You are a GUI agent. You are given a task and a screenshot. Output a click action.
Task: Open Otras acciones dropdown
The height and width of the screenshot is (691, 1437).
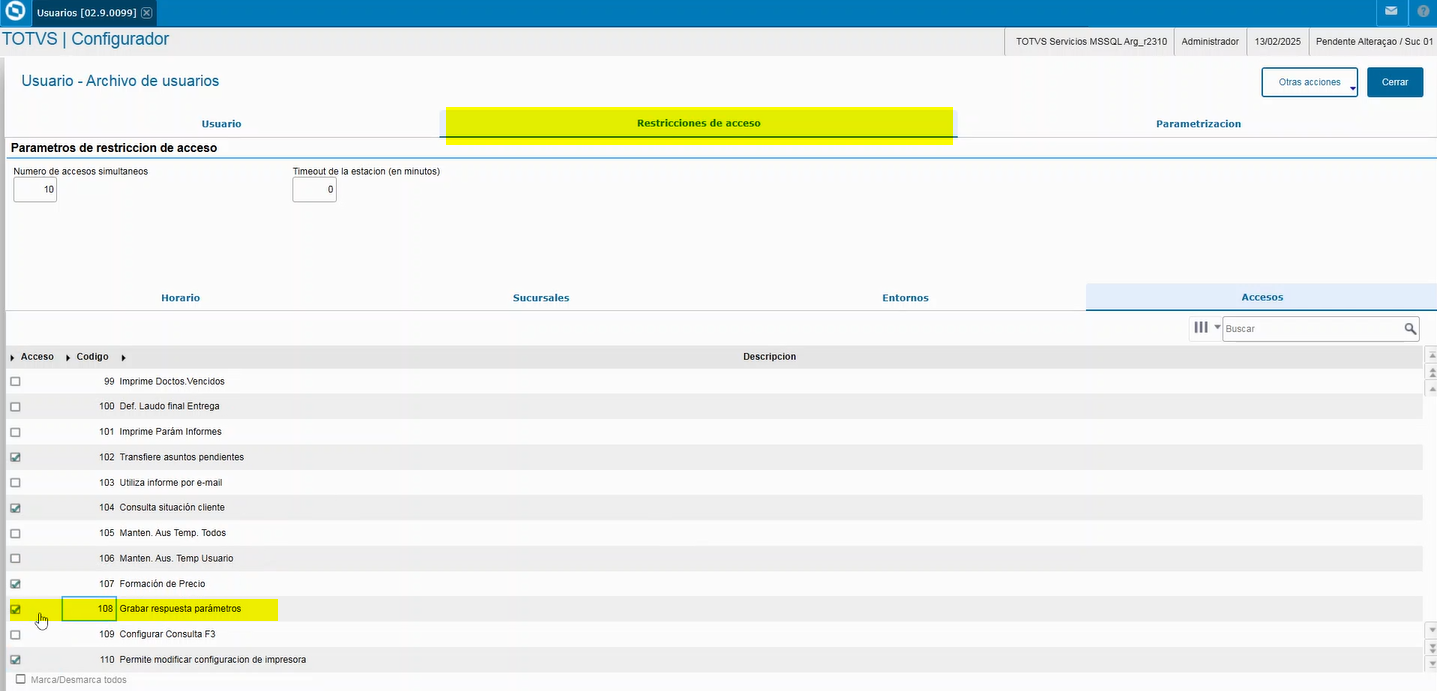pyautogui.click(x=1310, y=82)
